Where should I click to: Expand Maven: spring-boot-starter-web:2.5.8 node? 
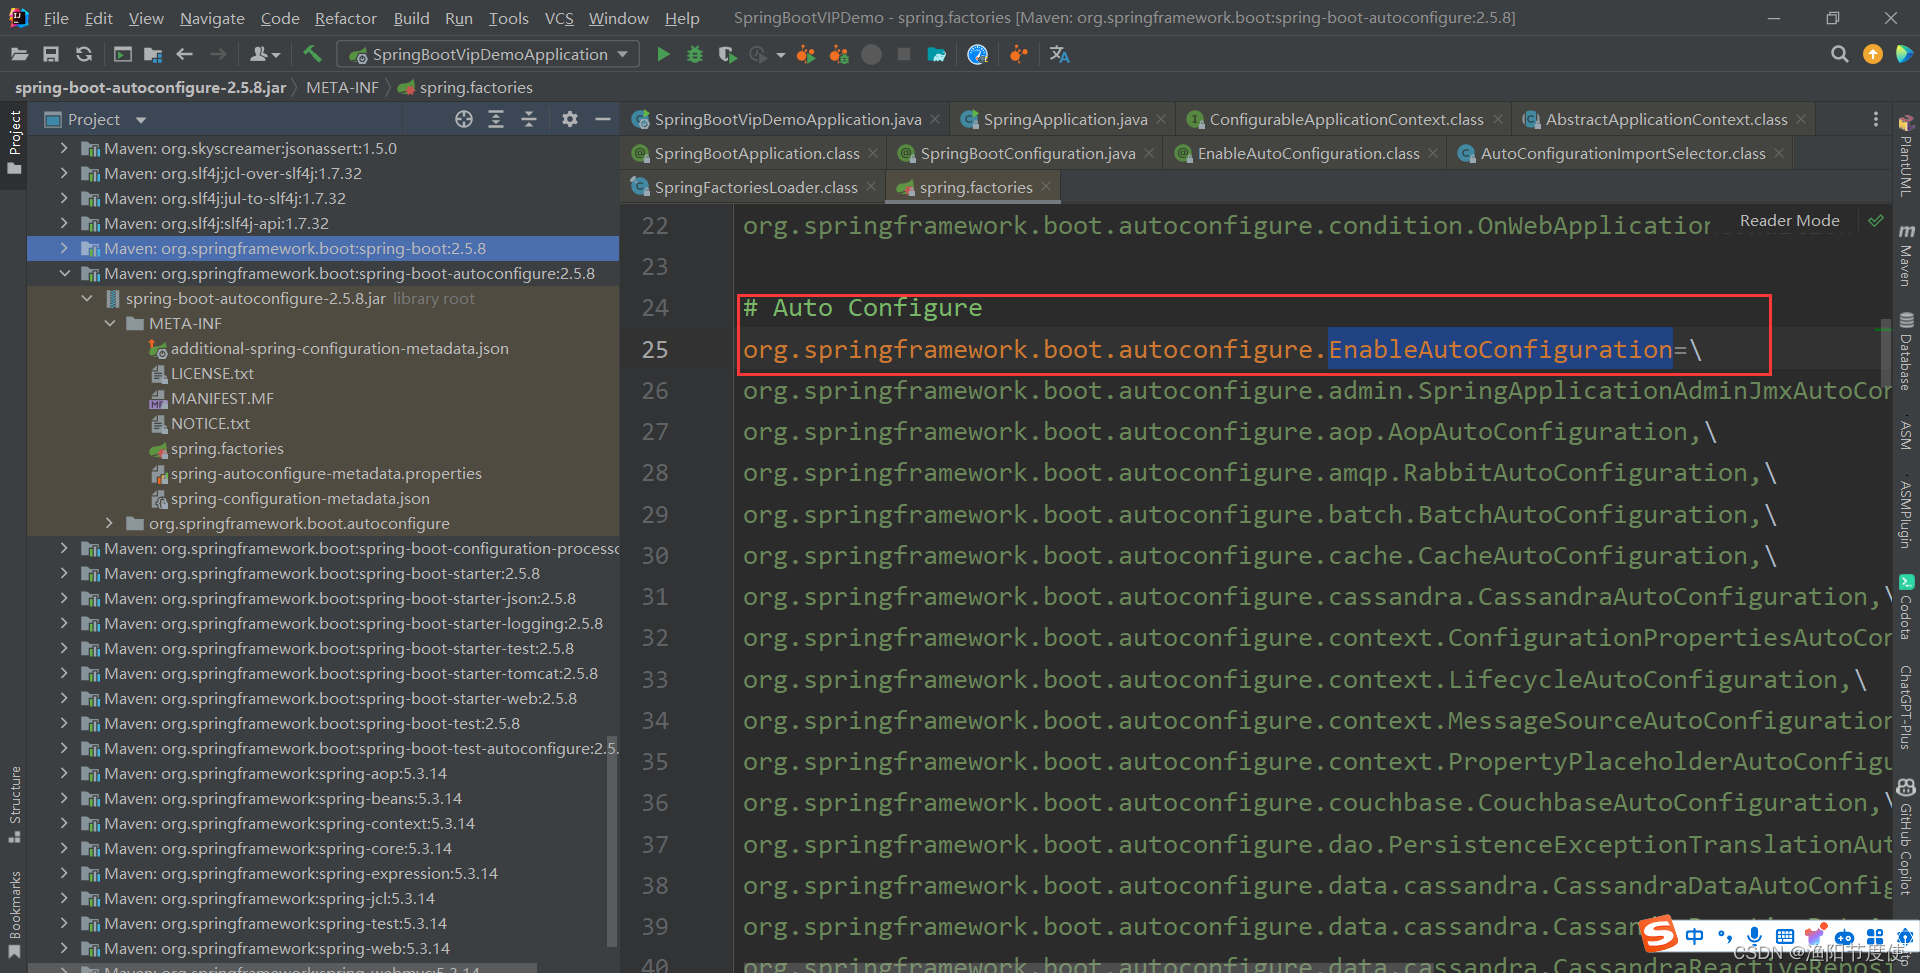pos(64,698)
